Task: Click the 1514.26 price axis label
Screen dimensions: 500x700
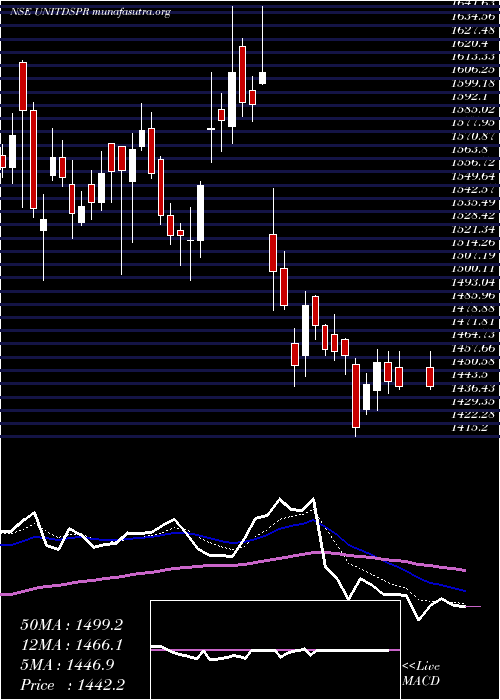Action: pos(474,242)
